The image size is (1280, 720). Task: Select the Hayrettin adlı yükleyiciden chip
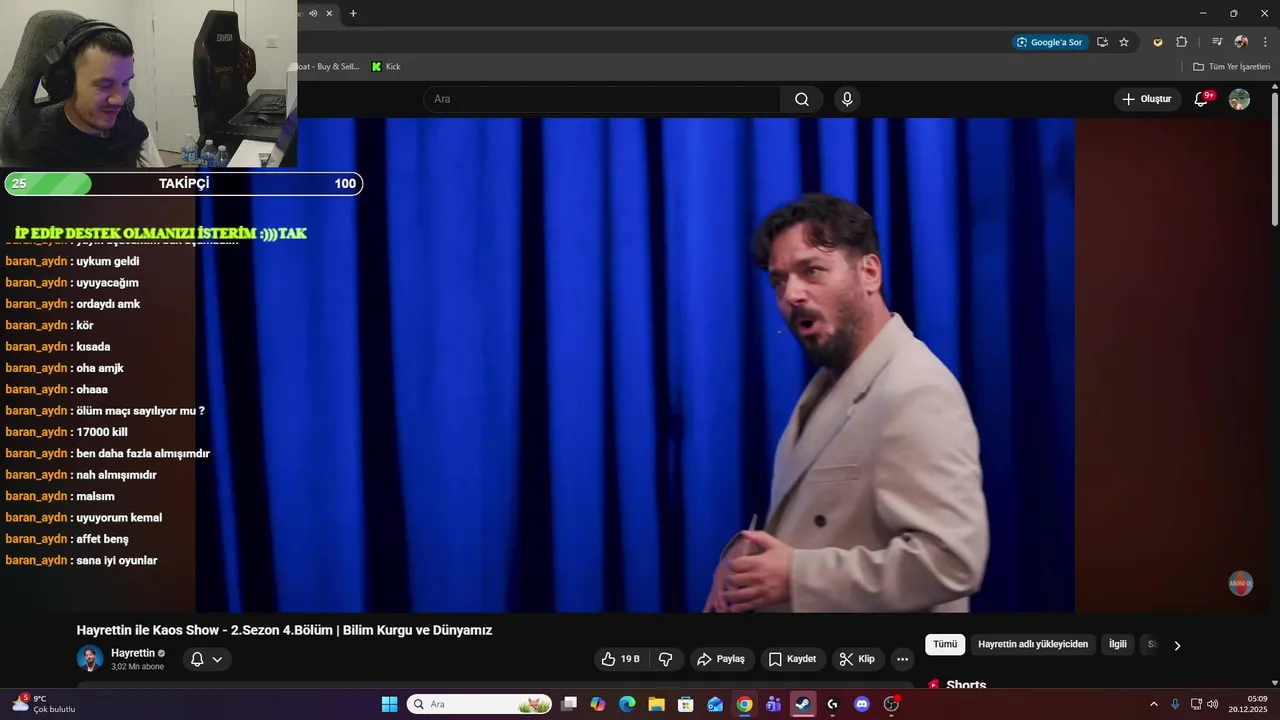coord(1033,645)
